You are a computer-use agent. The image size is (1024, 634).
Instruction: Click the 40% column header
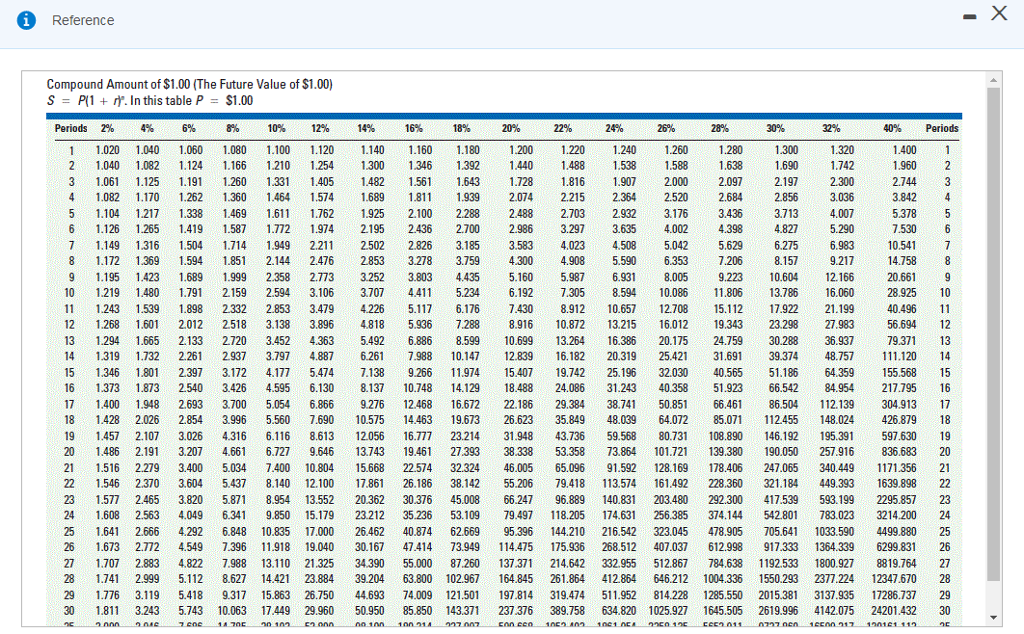tap(892, 128)
